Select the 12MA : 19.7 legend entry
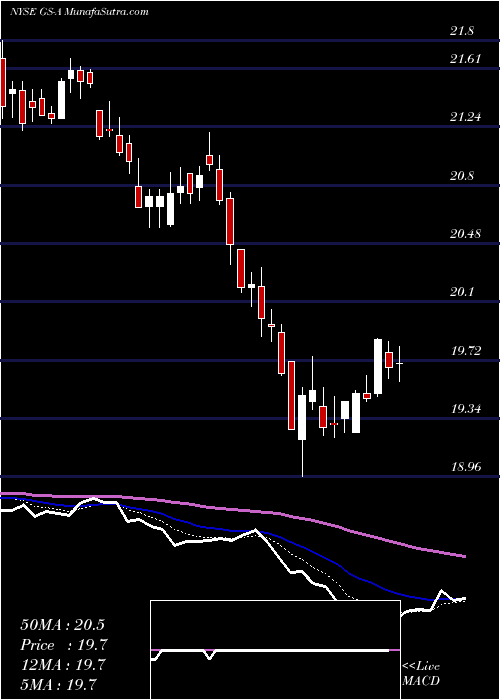The image size is (500, 700). (62, 665)
